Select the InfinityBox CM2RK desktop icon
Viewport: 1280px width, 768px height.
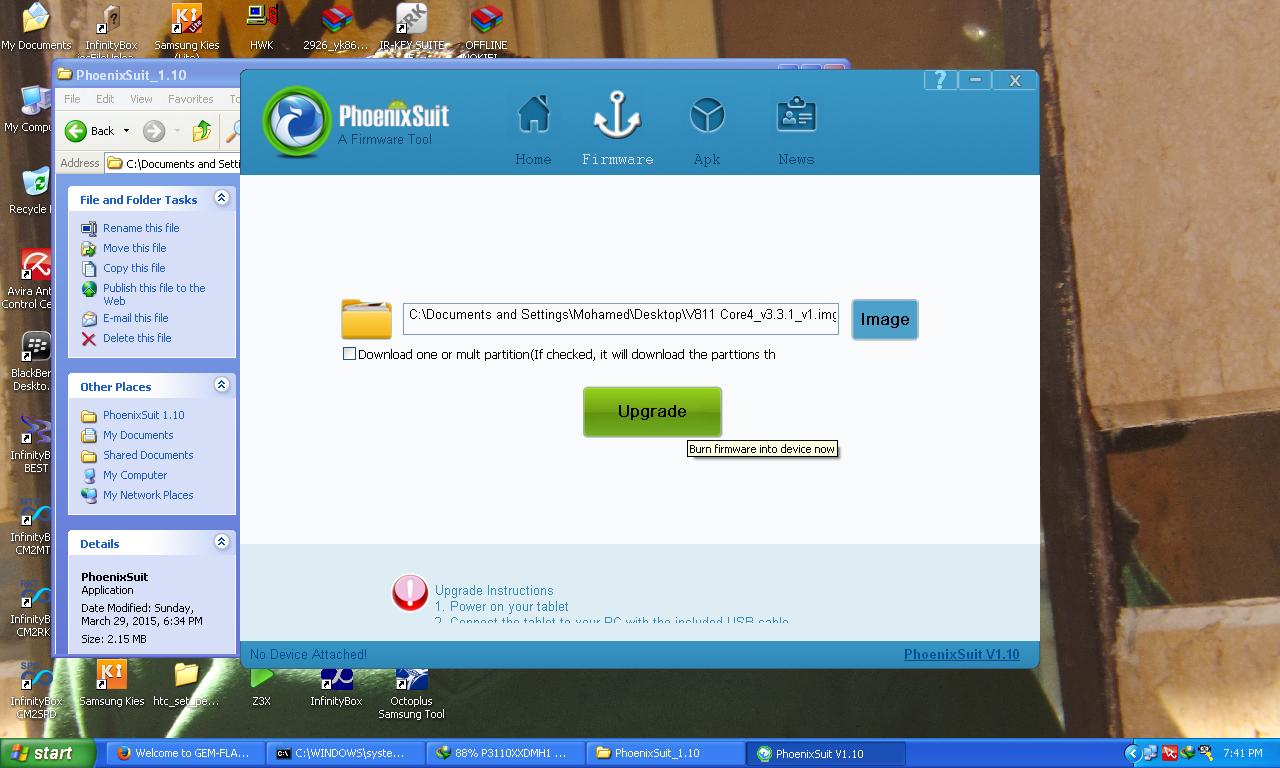[x=32, y=607]
